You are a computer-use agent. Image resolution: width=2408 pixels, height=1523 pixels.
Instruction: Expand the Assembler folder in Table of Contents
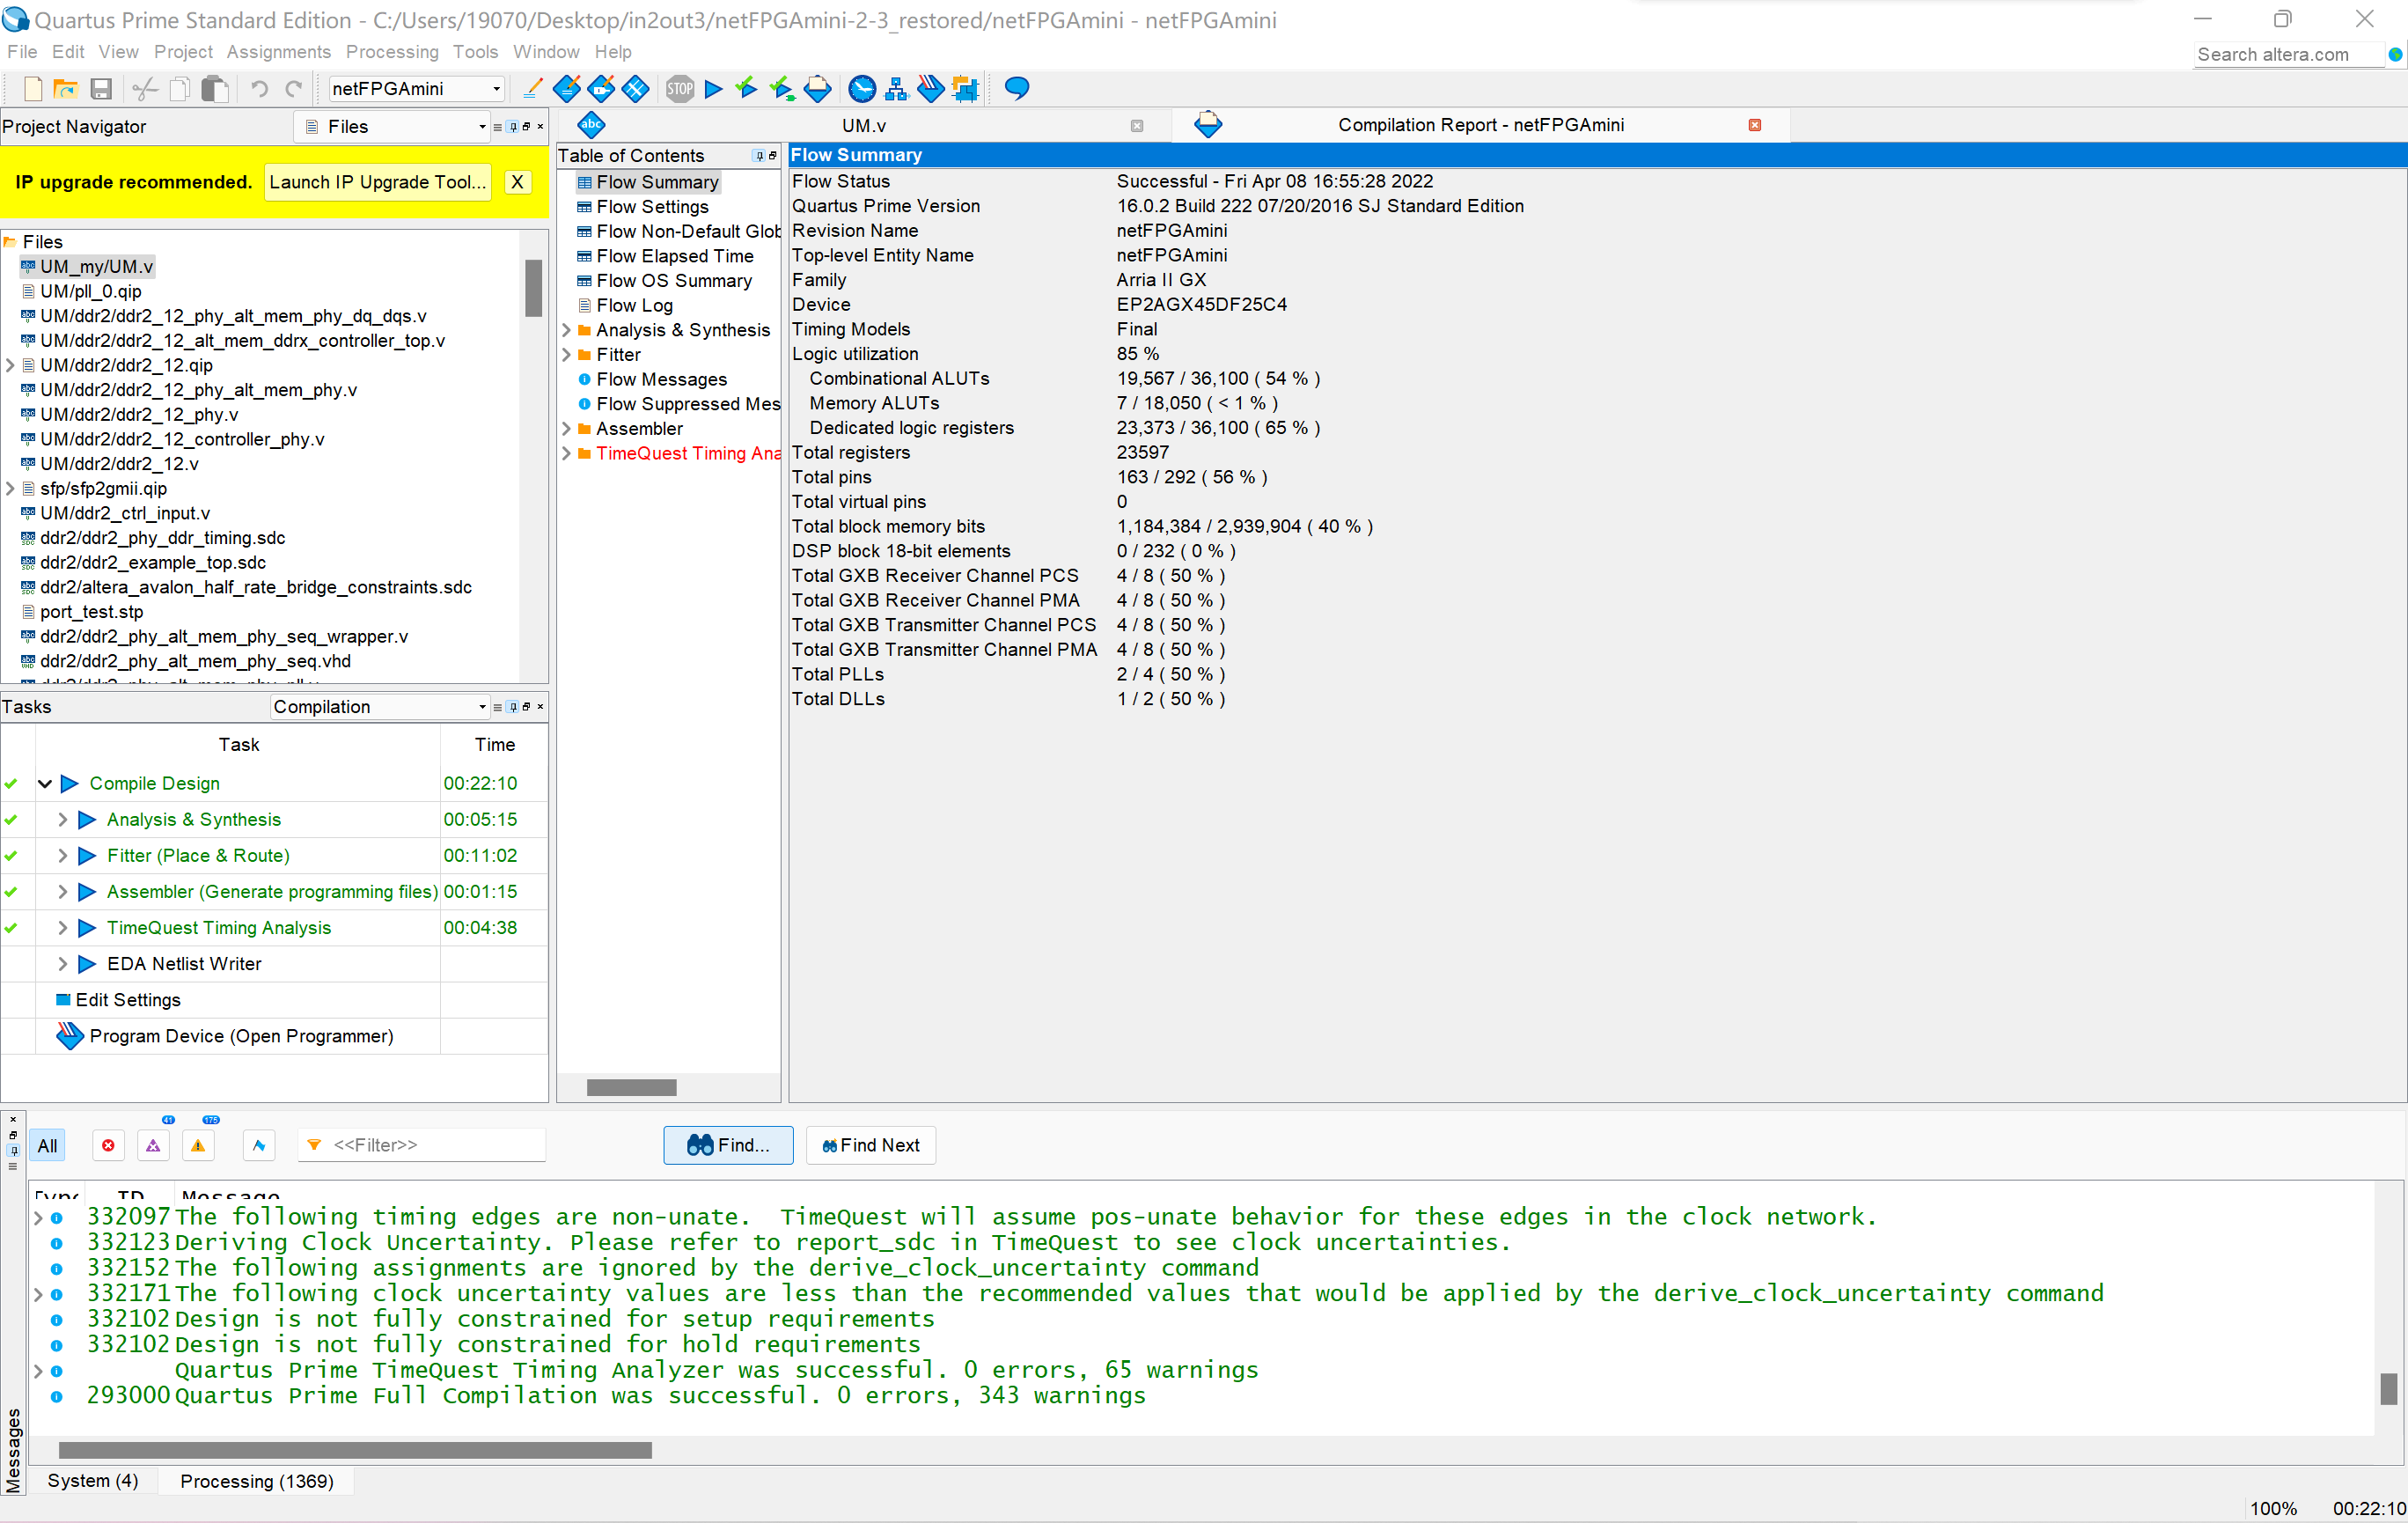566,429
